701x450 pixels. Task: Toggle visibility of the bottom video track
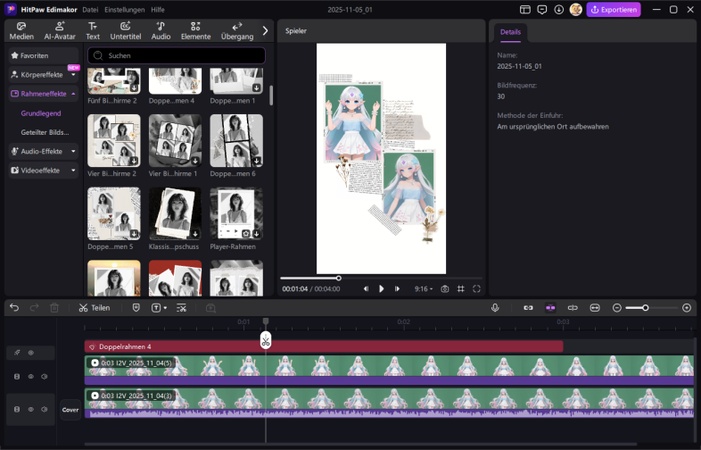pyautogui.click(x=31, y=409)
